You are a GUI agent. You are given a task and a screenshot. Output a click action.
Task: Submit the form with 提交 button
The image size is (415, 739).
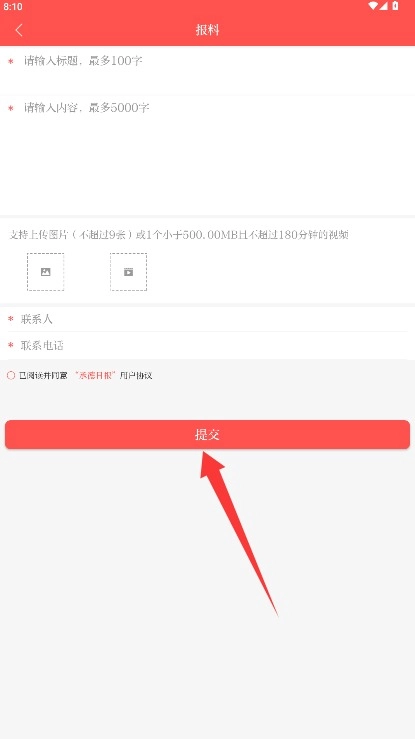[x=207, y=435]
